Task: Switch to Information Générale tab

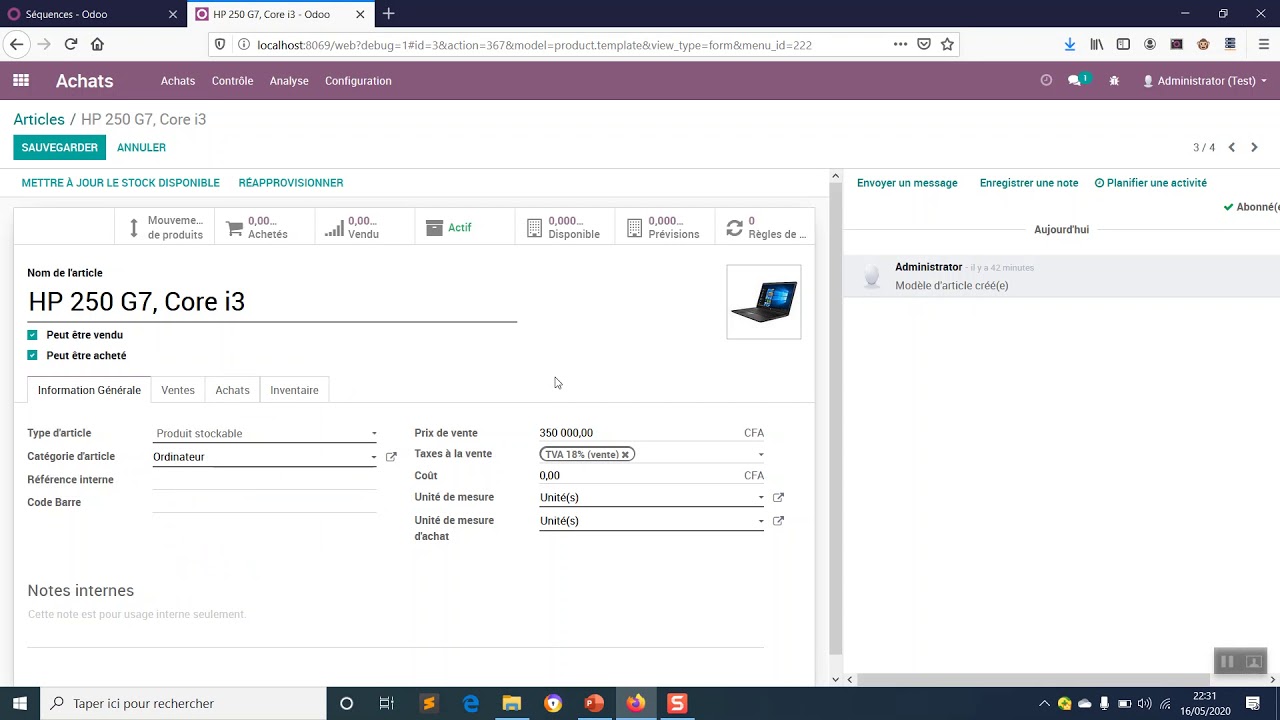Action: (x=89, y=390)
